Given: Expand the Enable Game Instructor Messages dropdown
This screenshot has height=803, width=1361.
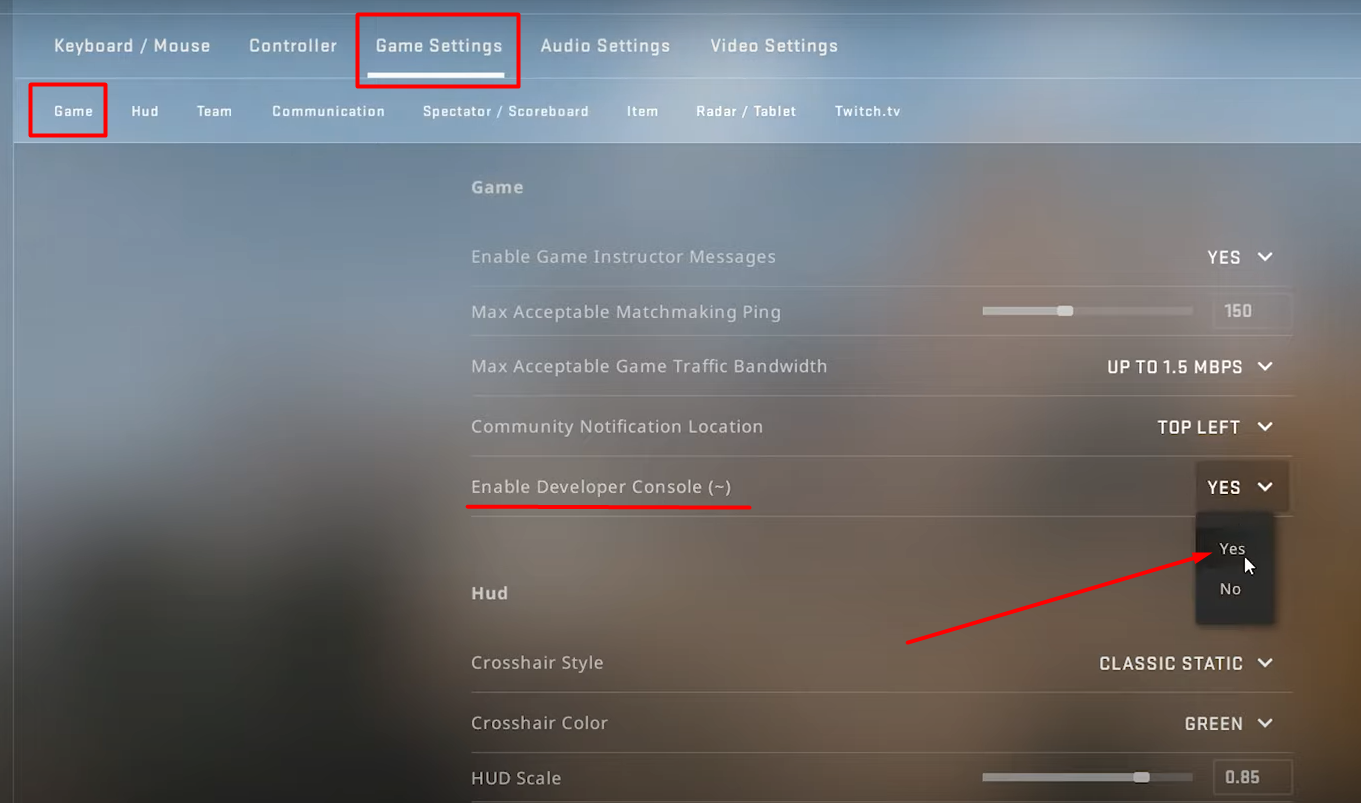Looking at the screenshot, I should click(x=1240, y=257).
